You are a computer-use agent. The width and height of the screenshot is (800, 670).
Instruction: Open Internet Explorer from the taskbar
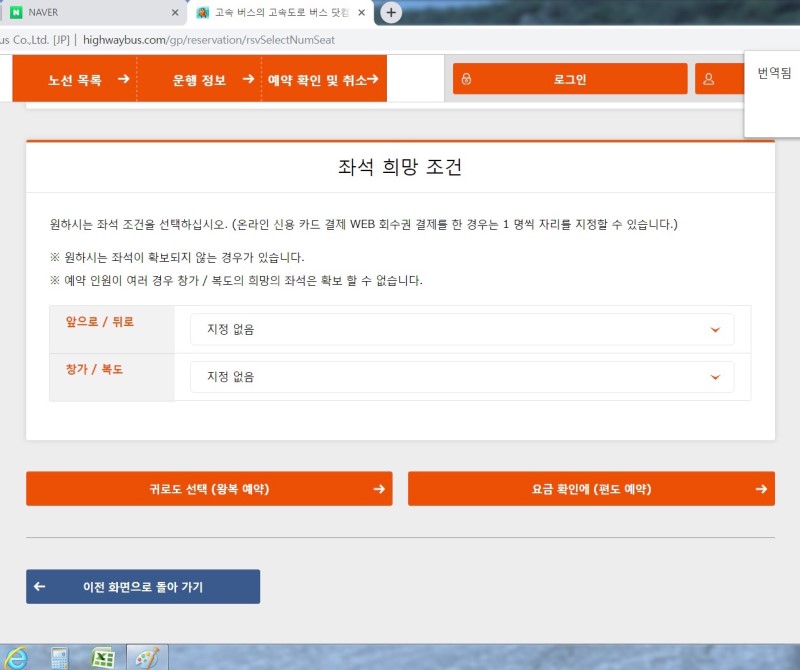[x=15, y=657]
